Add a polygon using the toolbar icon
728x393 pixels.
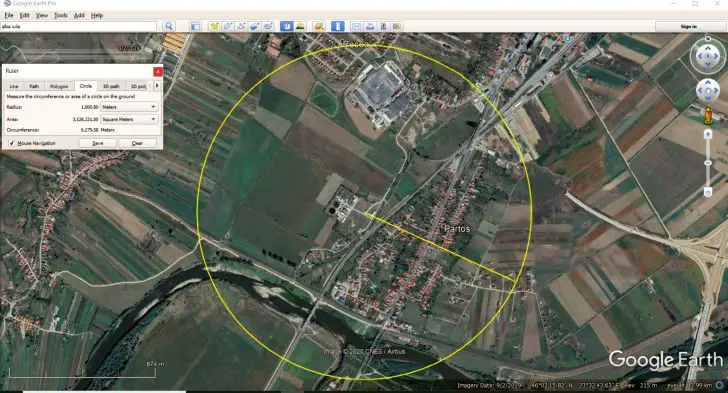(x=228, y=26)
